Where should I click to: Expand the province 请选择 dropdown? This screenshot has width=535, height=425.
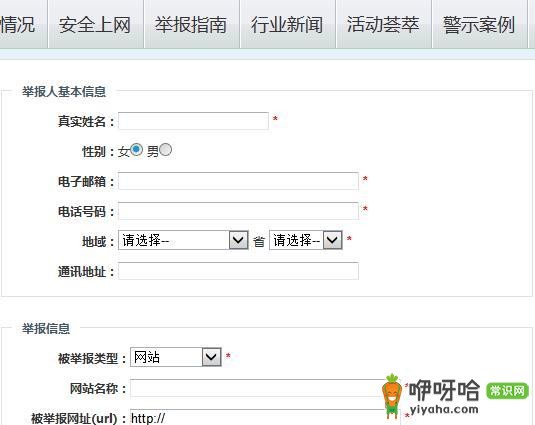(x=183, y=240)
